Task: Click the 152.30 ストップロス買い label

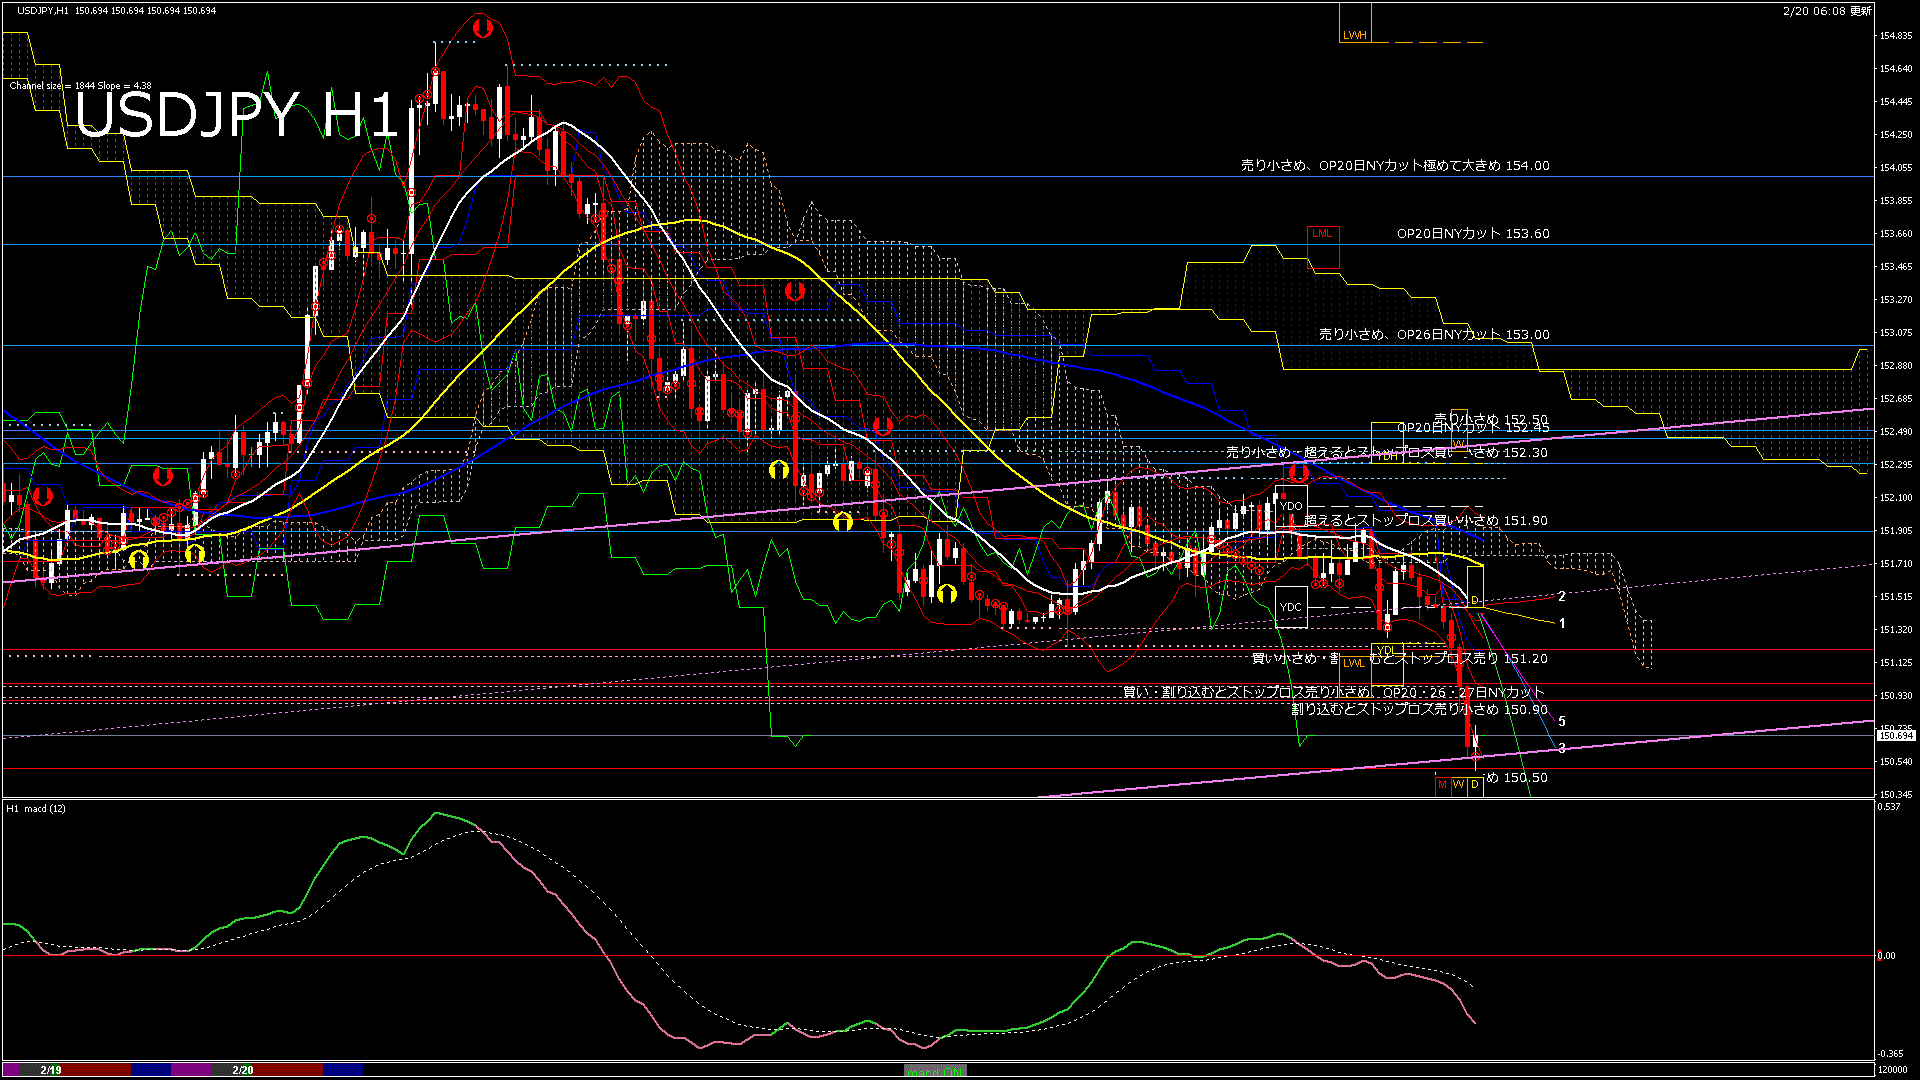Action: (1387, 453)
